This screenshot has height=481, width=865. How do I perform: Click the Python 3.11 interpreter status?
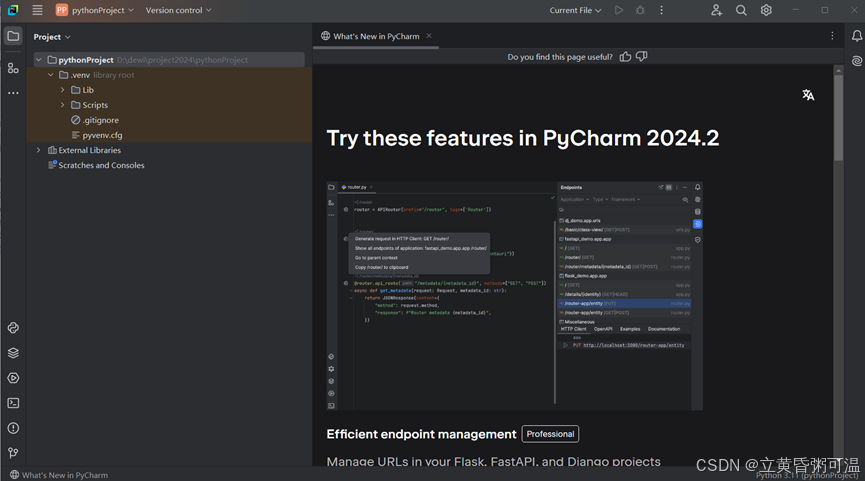807,475
